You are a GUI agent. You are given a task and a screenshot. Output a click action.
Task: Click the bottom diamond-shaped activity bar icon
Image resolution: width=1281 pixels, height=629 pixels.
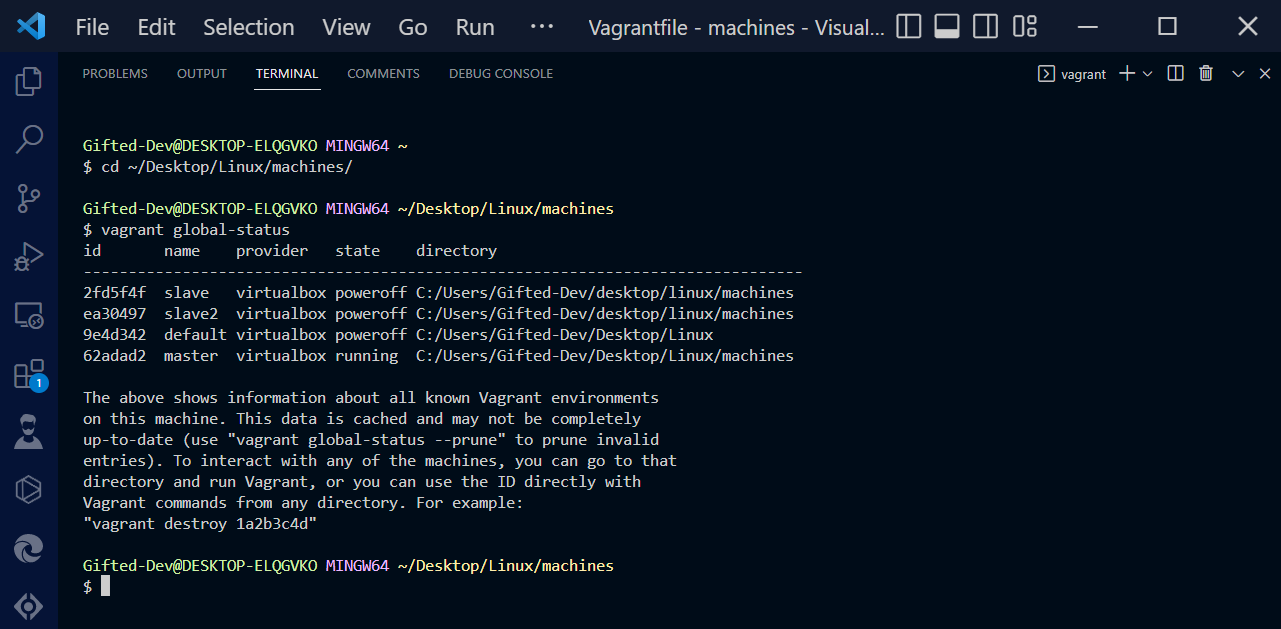[x=29, y=606]
